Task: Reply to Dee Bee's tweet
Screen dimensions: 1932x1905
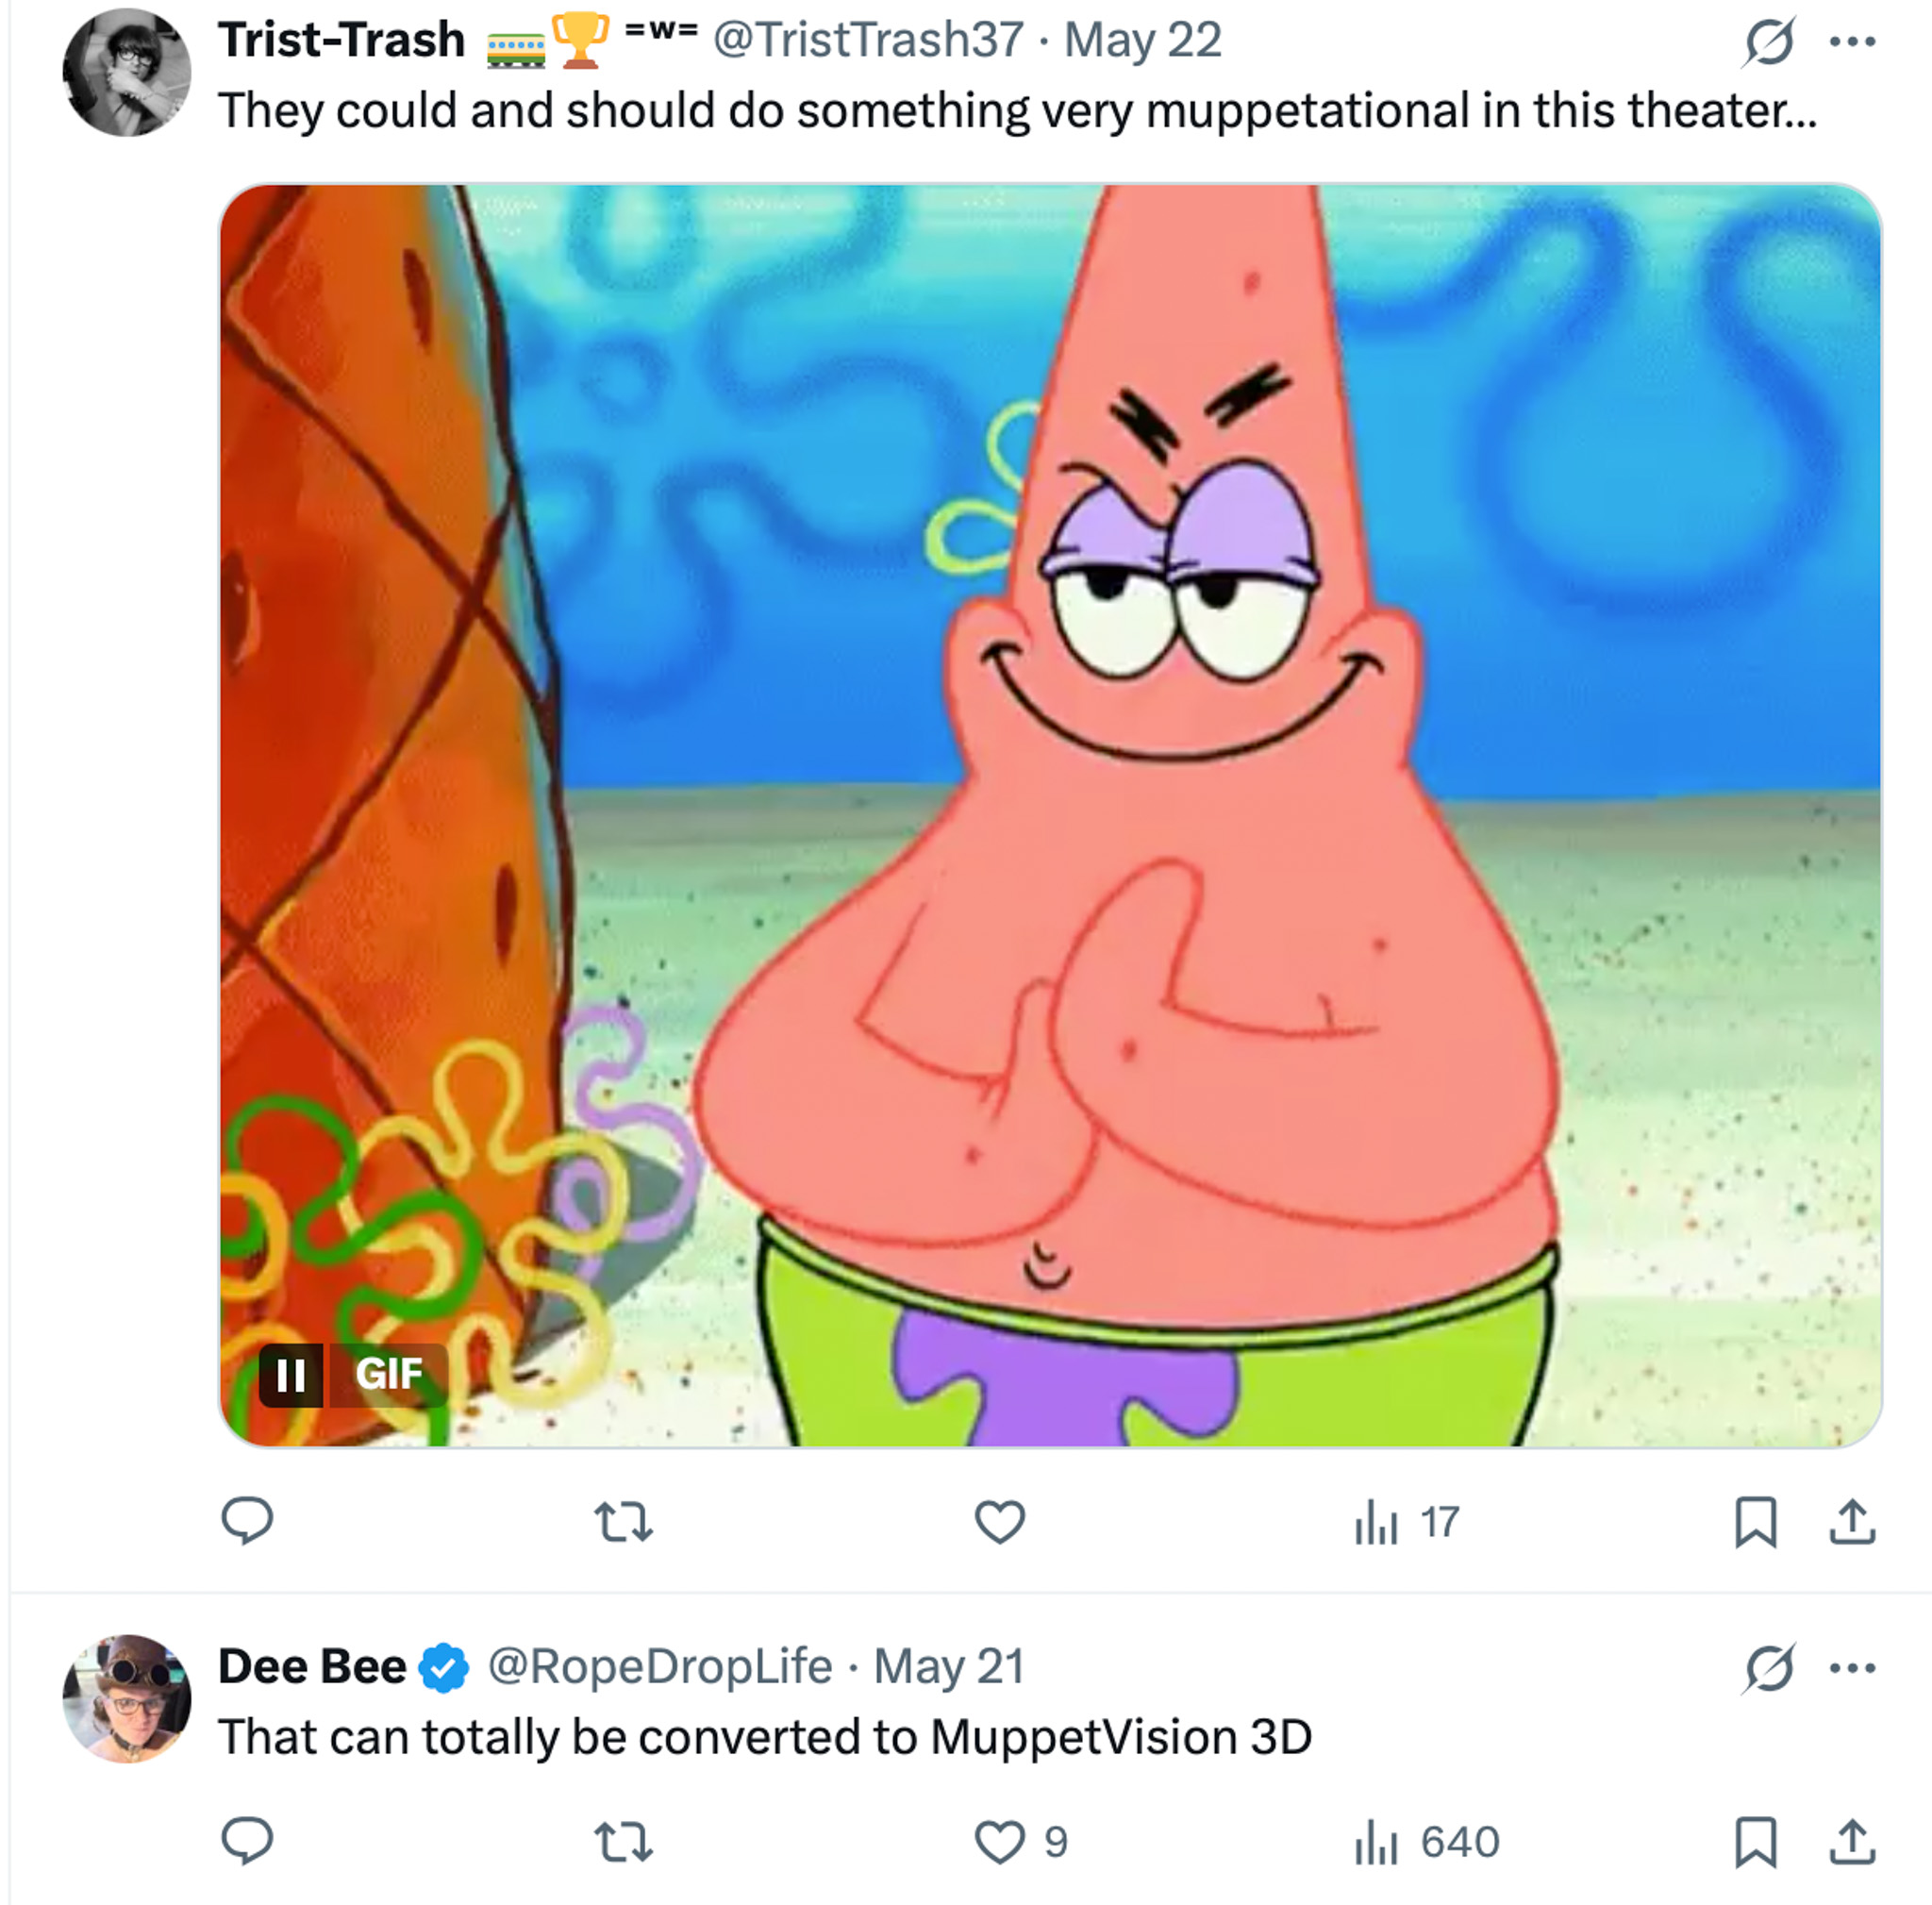Action: coord(246,1841)
